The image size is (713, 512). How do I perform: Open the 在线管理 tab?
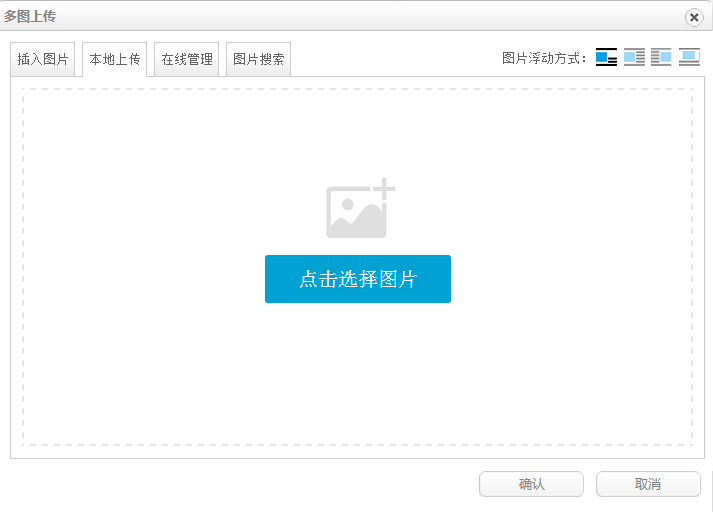(x=186, y=59)
